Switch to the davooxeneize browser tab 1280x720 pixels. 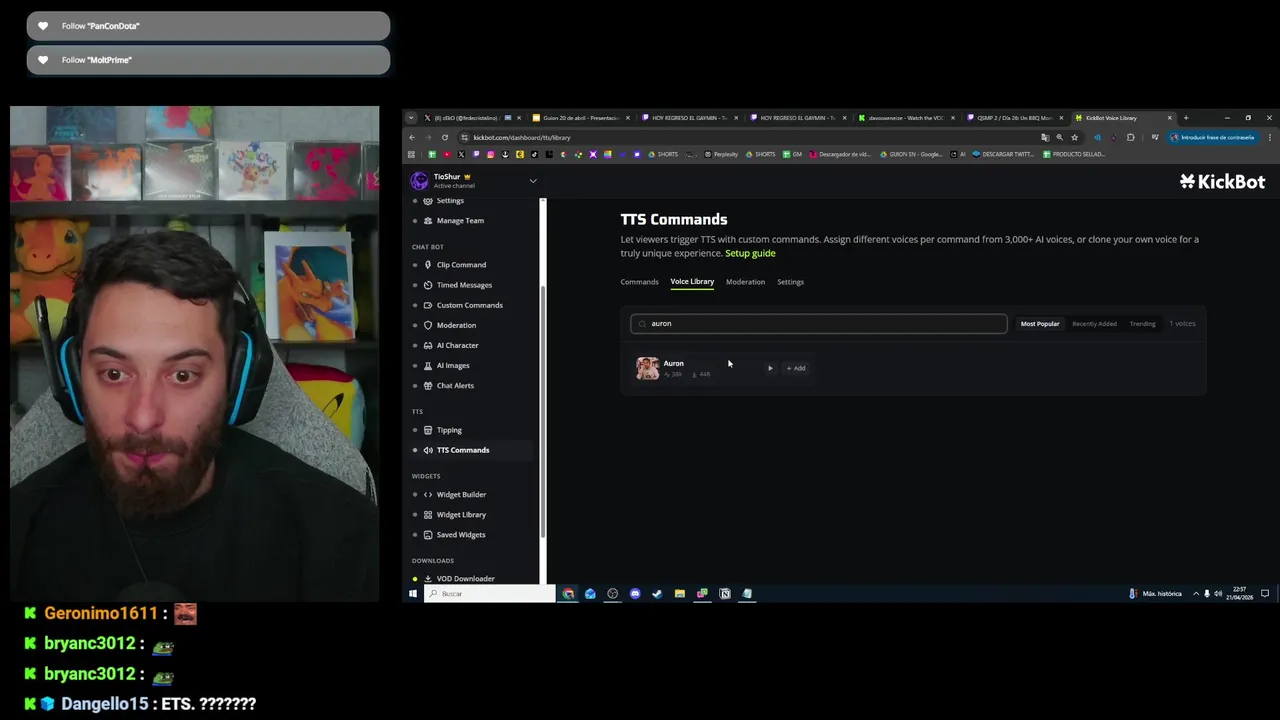point(906,118)
